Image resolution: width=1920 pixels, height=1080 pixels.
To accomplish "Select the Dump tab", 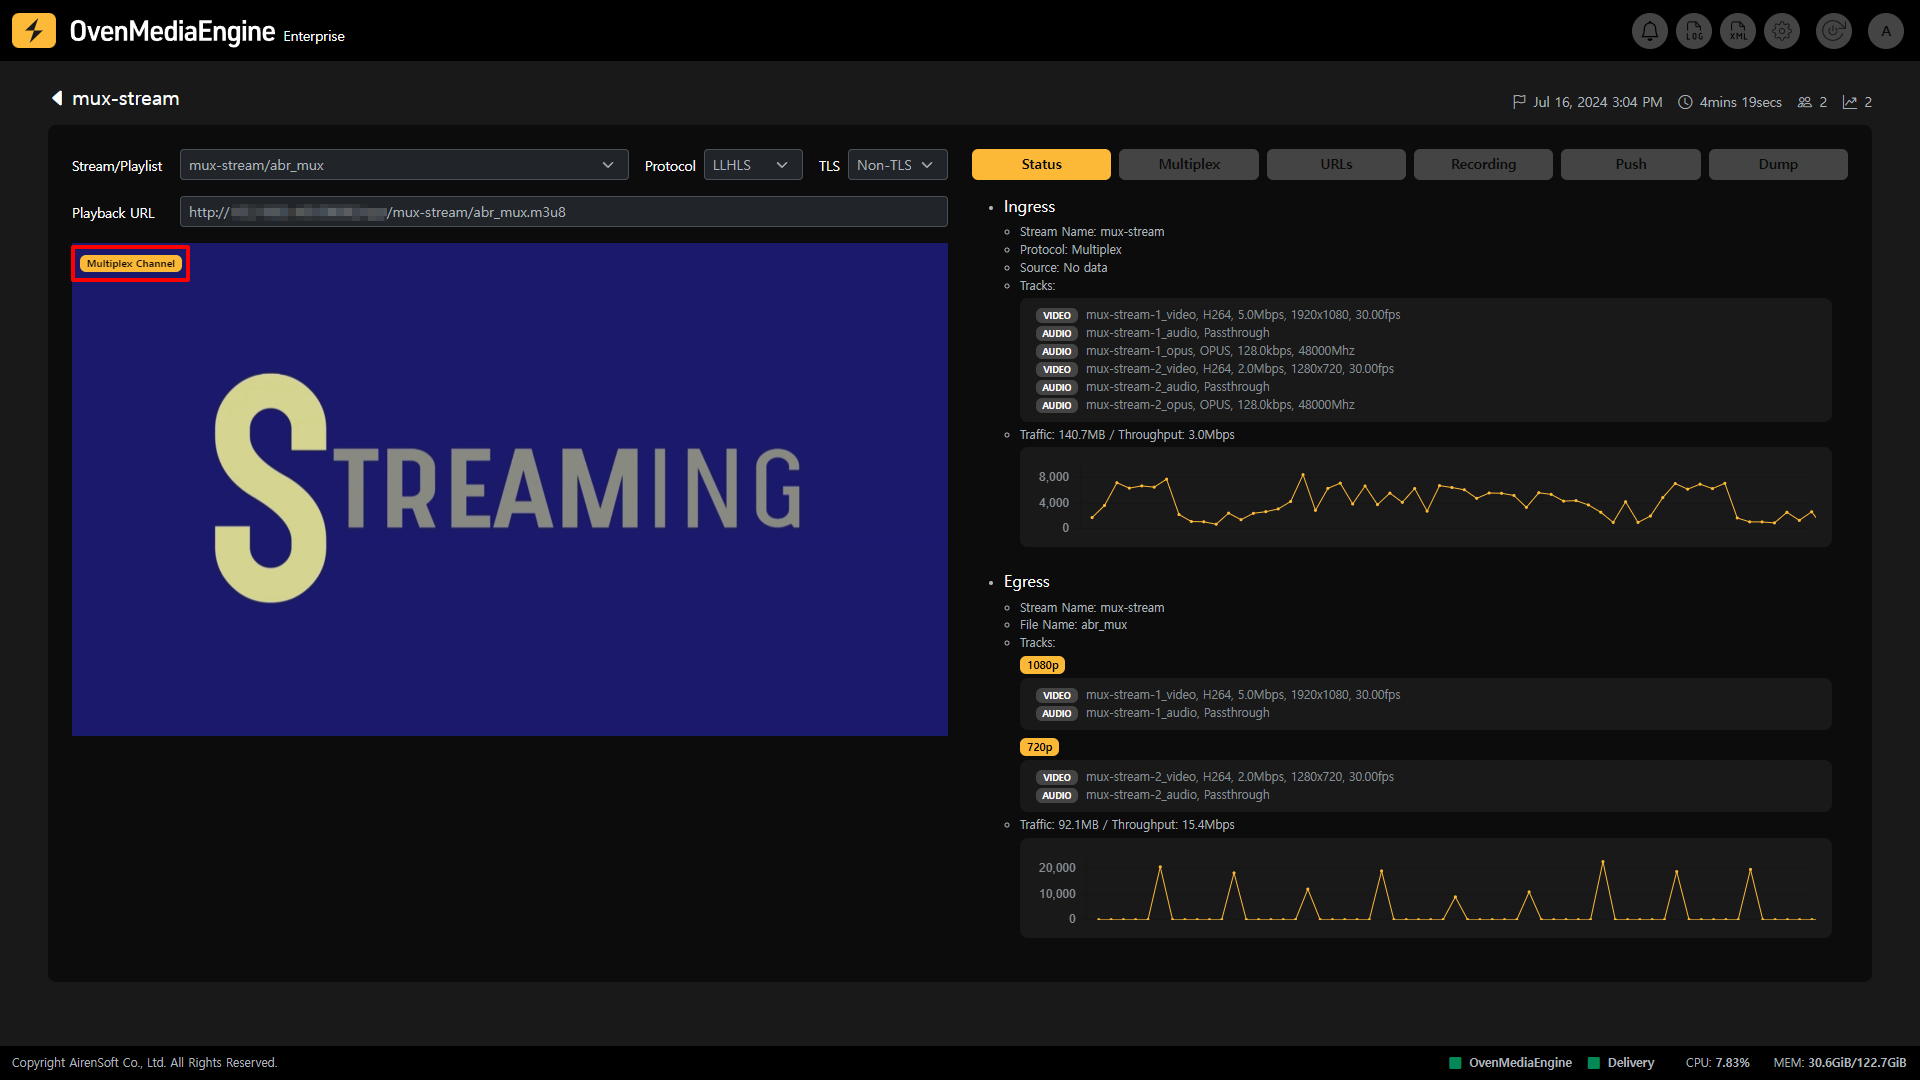I will click(1777, 164).
